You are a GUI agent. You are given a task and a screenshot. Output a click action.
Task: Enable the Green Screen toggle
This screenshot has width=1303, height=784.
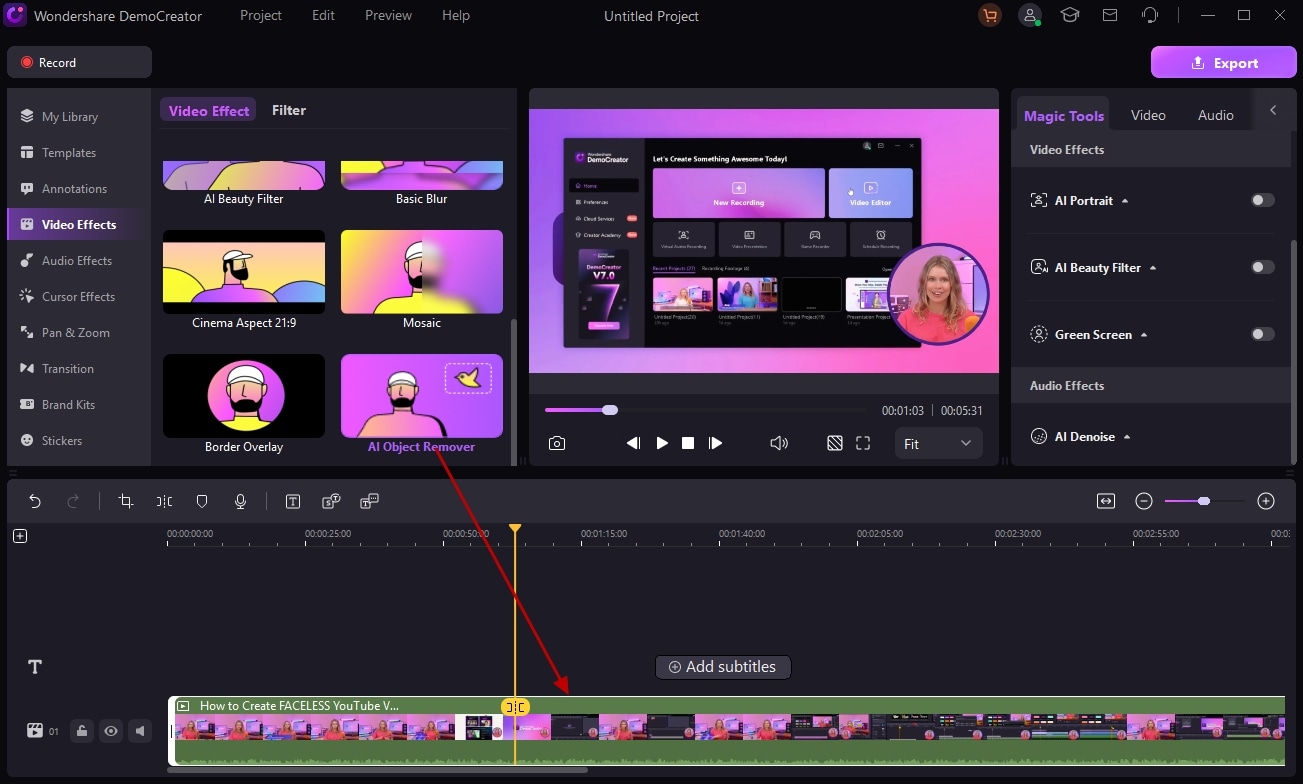1263,334
